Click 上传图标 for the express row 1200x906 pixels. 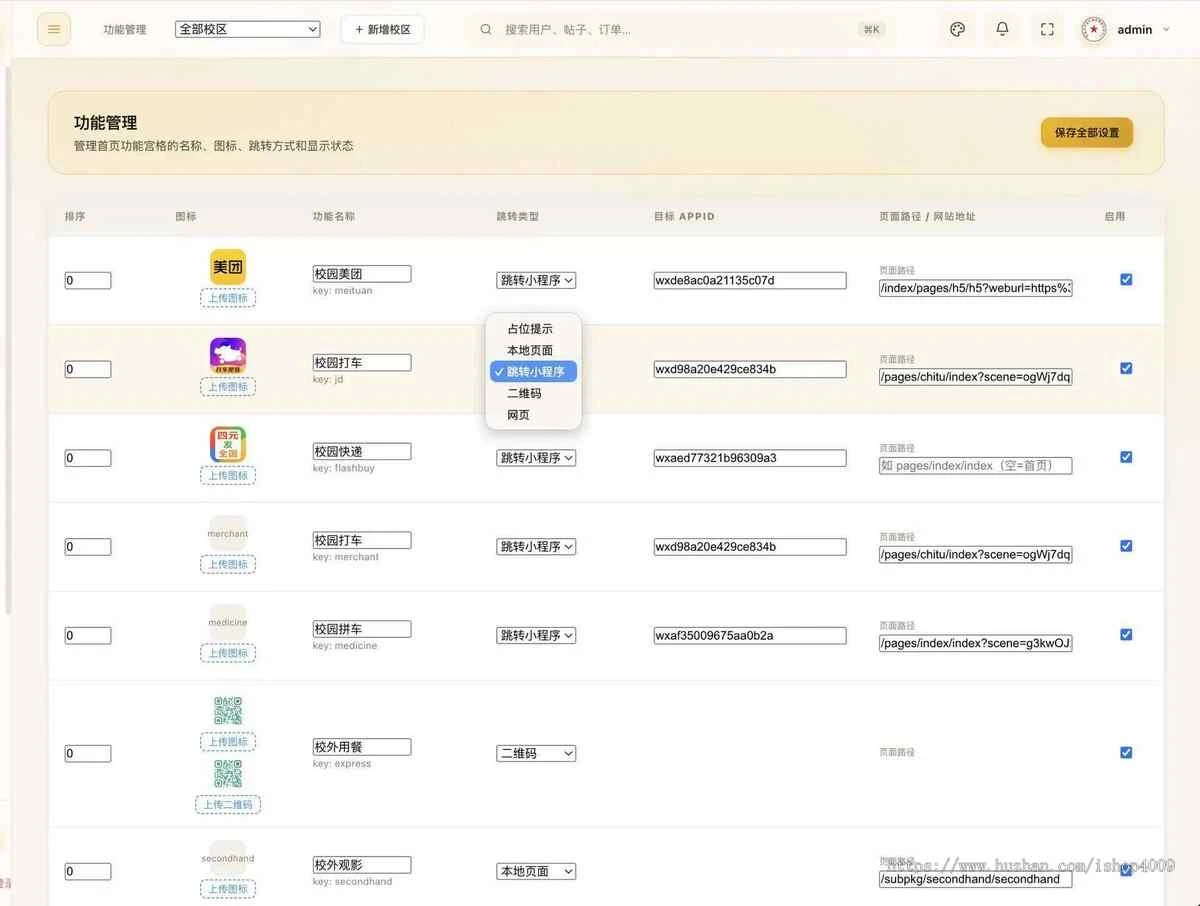pos(228,742)
